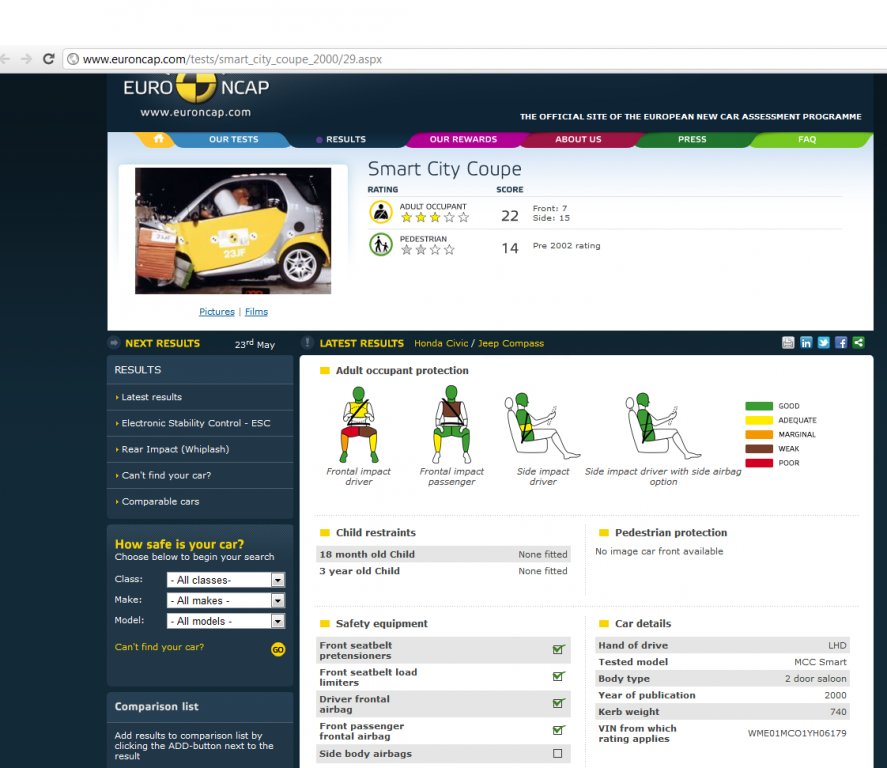
Task: Click the NEXT RESULTS heading
Action: (x=162, y=343)
